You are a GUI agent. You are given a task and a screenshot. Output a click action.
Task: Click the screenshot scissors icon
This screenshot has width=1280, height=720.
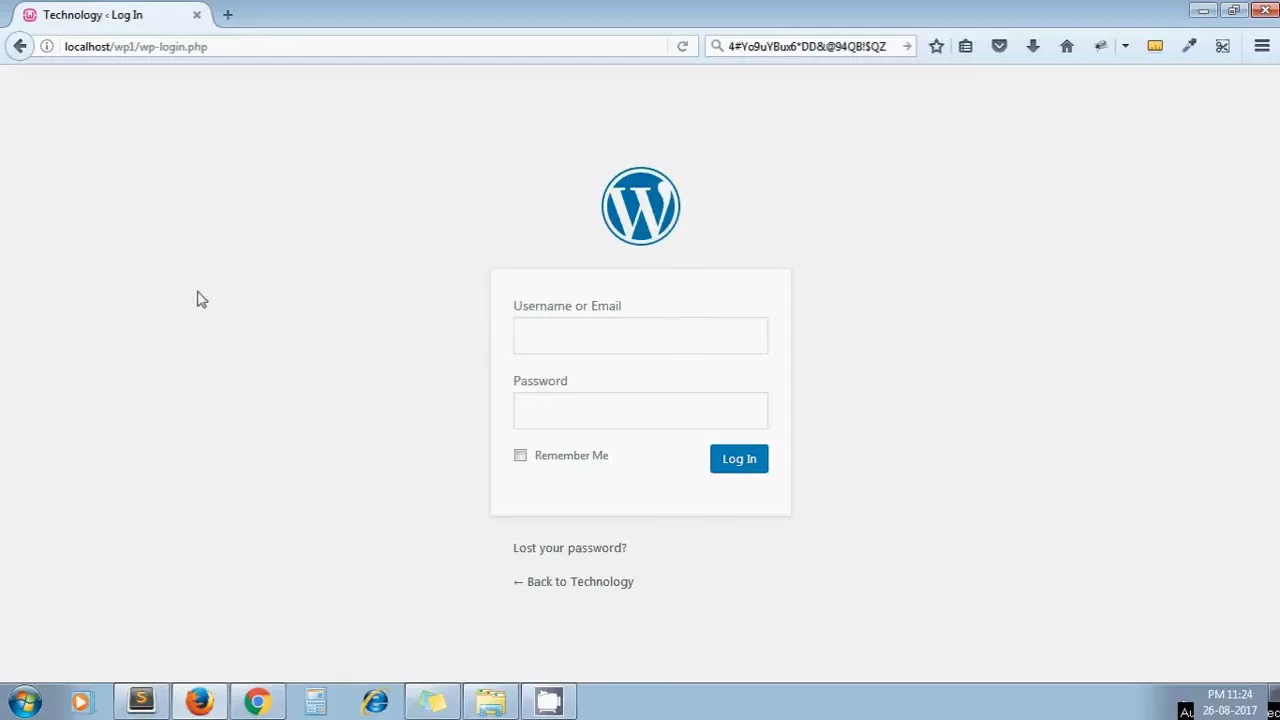1222,46
